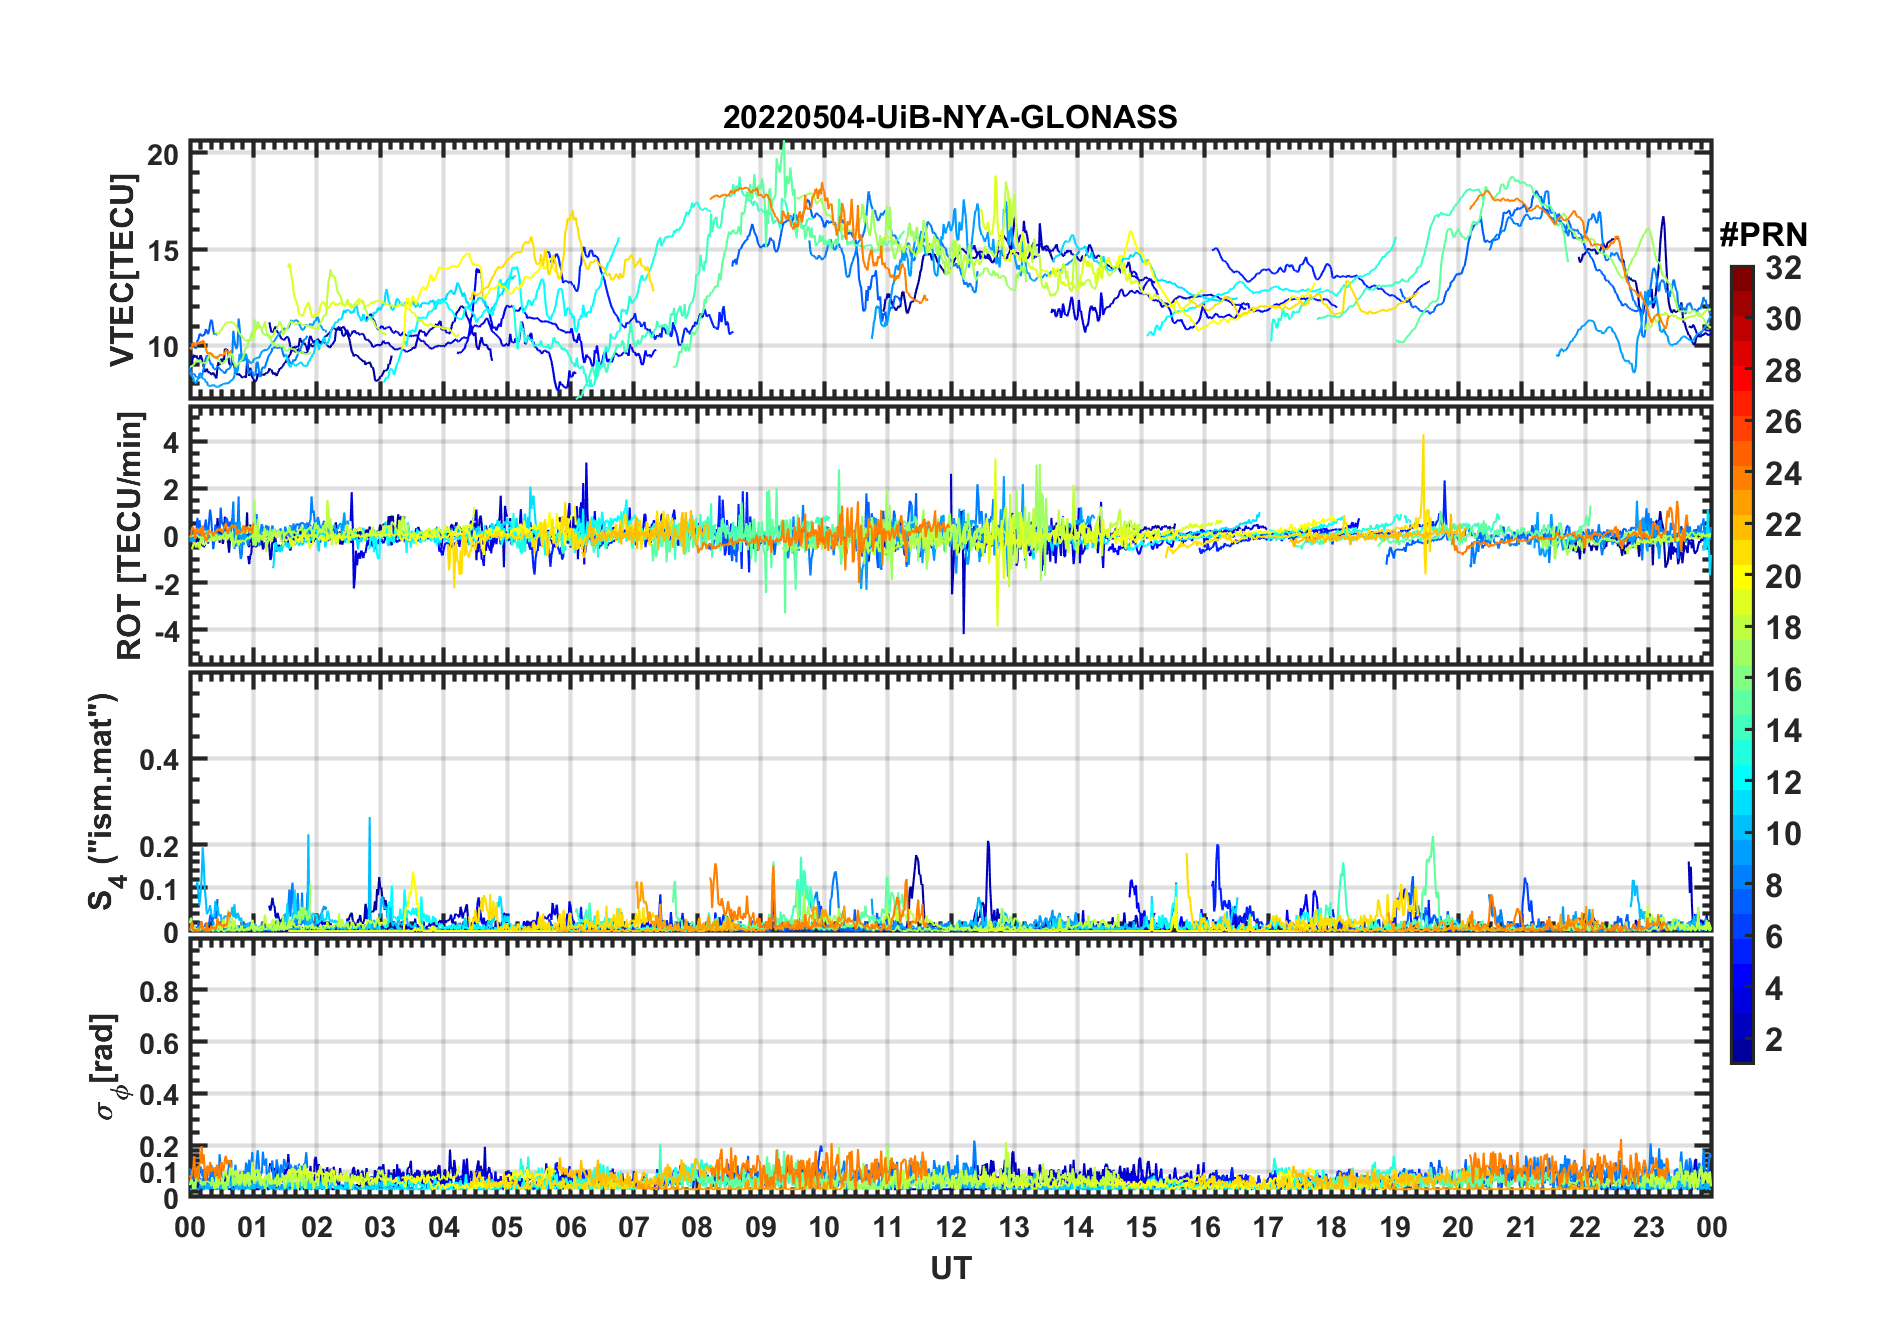Click the S4 ("ism.mat") y-axis label
The height and width of the screenshot is (1330, 1902).
point(103,802)
